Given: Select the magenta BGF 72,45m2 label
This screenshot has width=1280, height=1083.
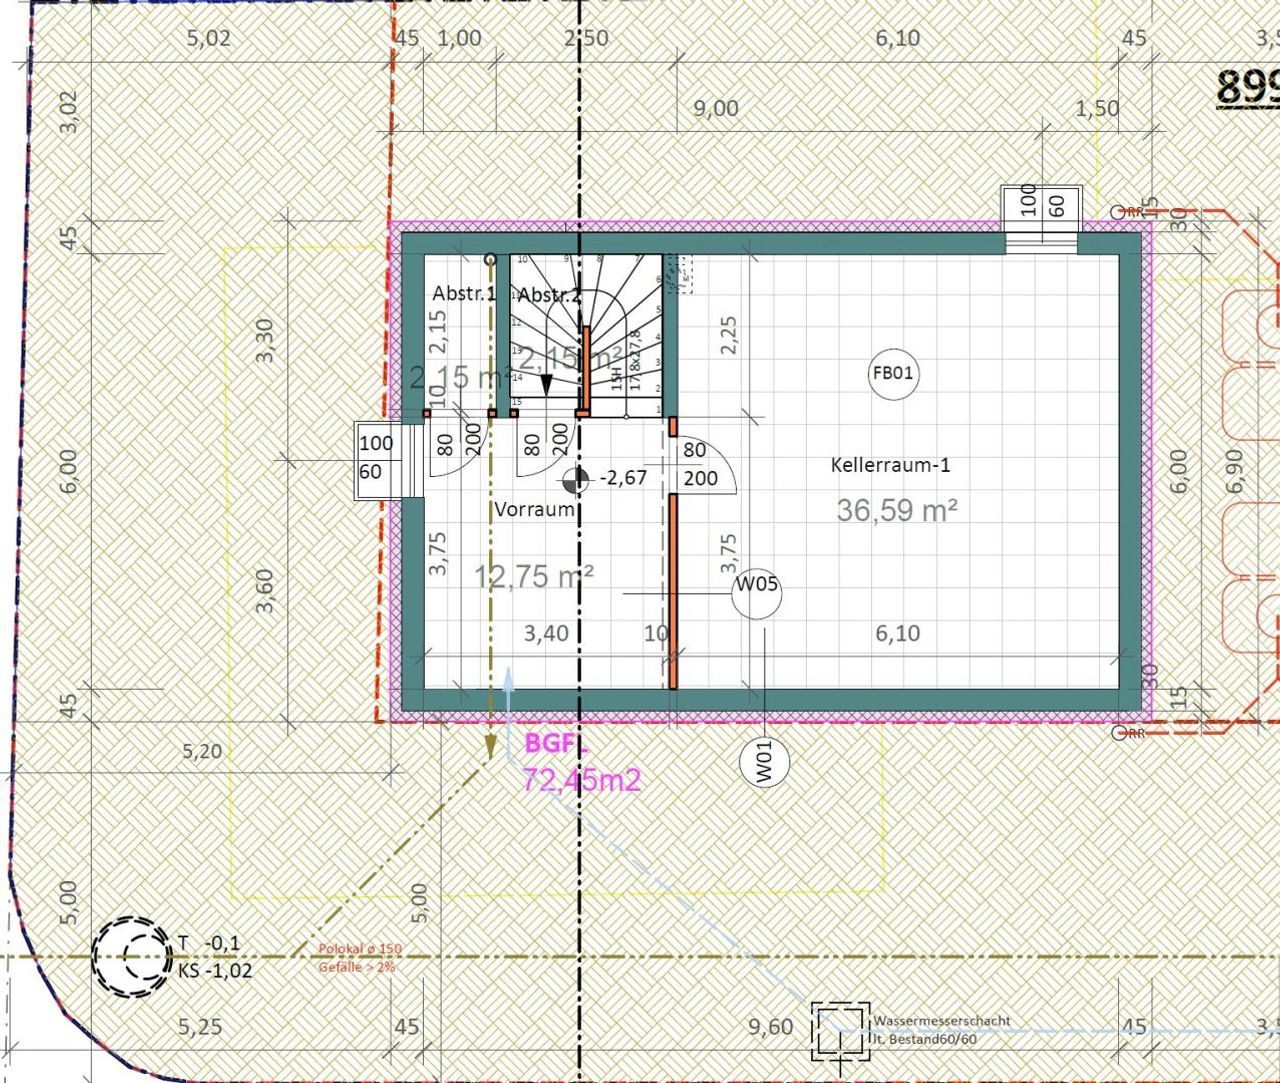Looking at the screenshot, I should tap(580, 763).
